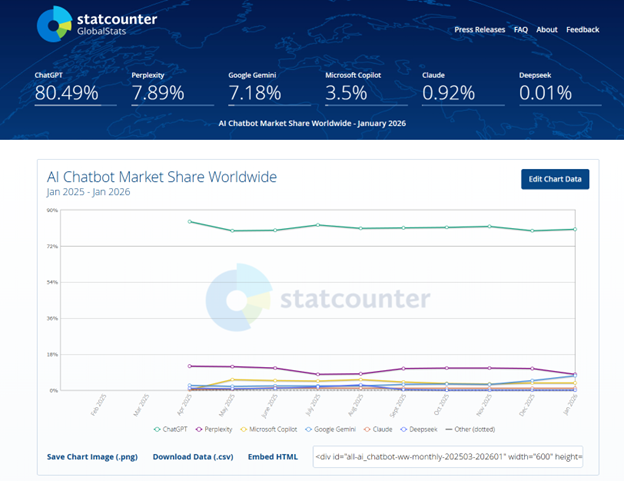This screenshot has height=481, width=624.
Task: Click Download Data (.csv)
Action: (193, 457)
